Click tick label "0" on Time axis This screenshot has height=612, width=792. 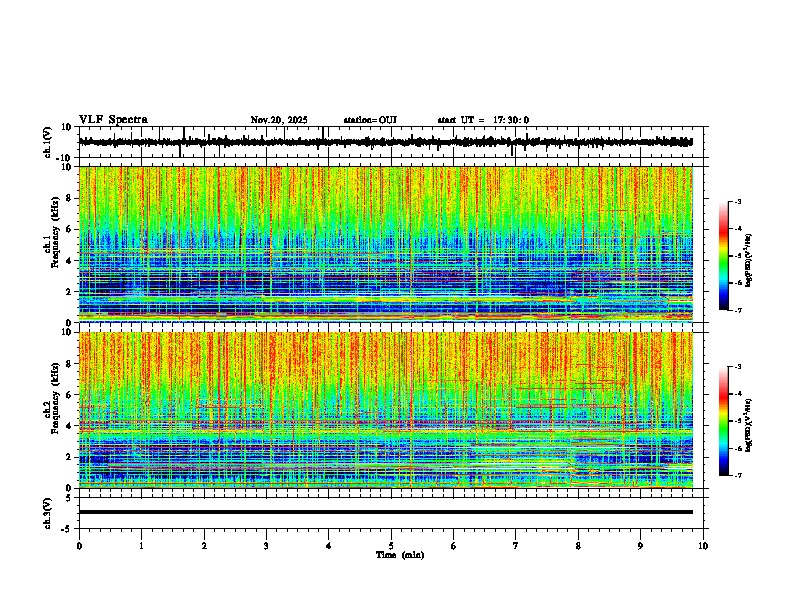tap(79, 546)
